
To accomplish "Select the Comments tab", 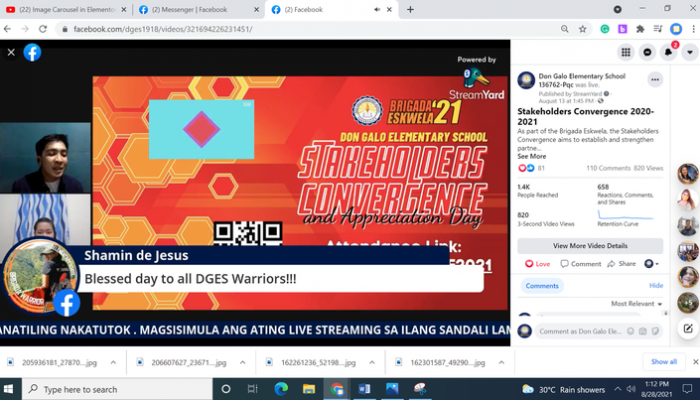I will 542,286.
